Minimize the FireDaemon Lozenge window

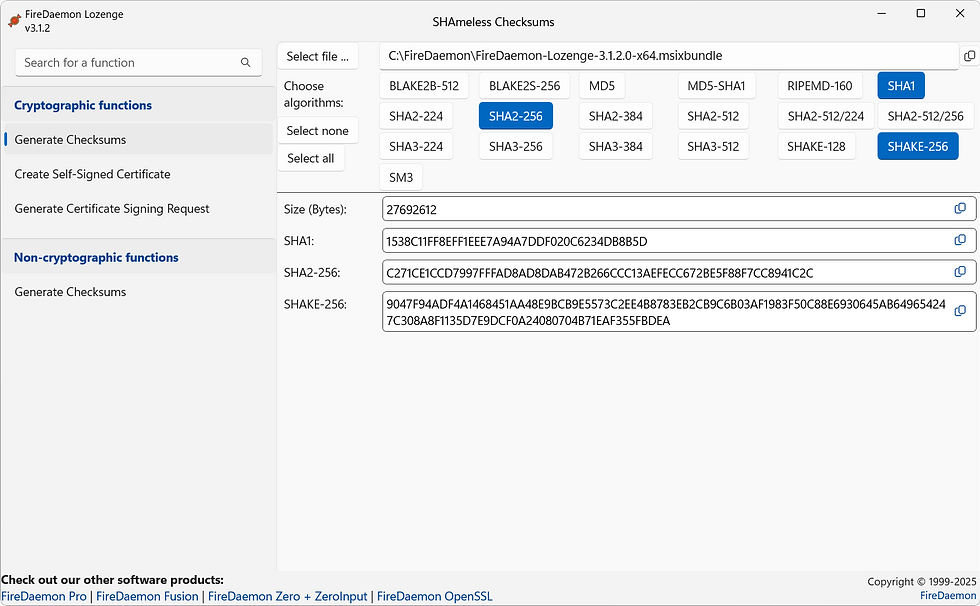click(x=882, y=13)
